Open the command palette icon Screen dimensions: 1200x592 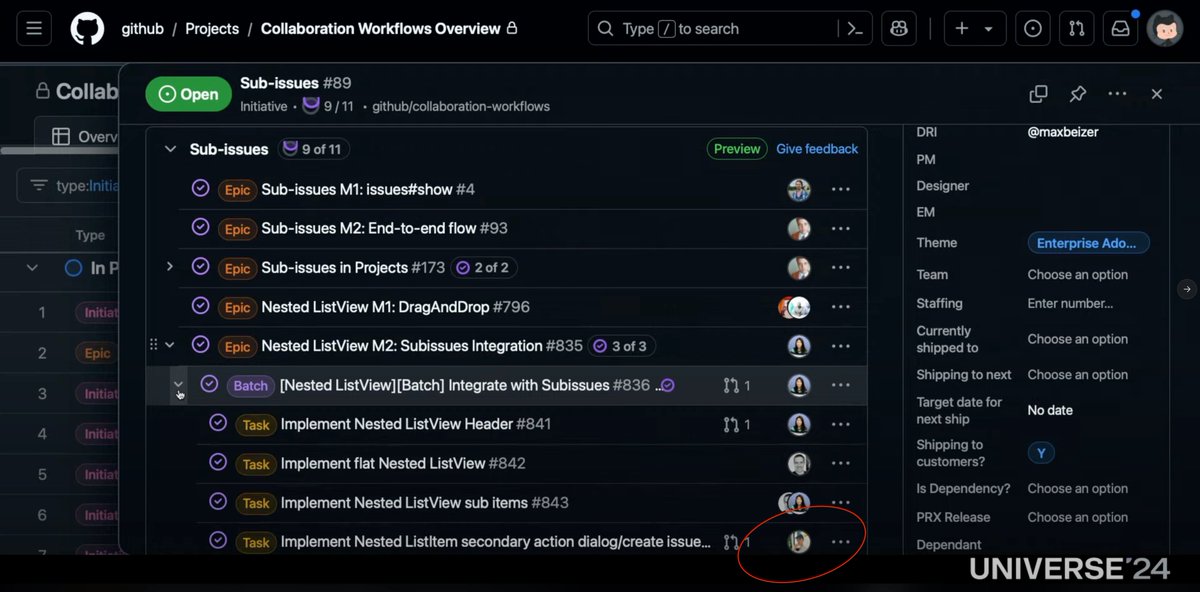(x=855, y=28)
